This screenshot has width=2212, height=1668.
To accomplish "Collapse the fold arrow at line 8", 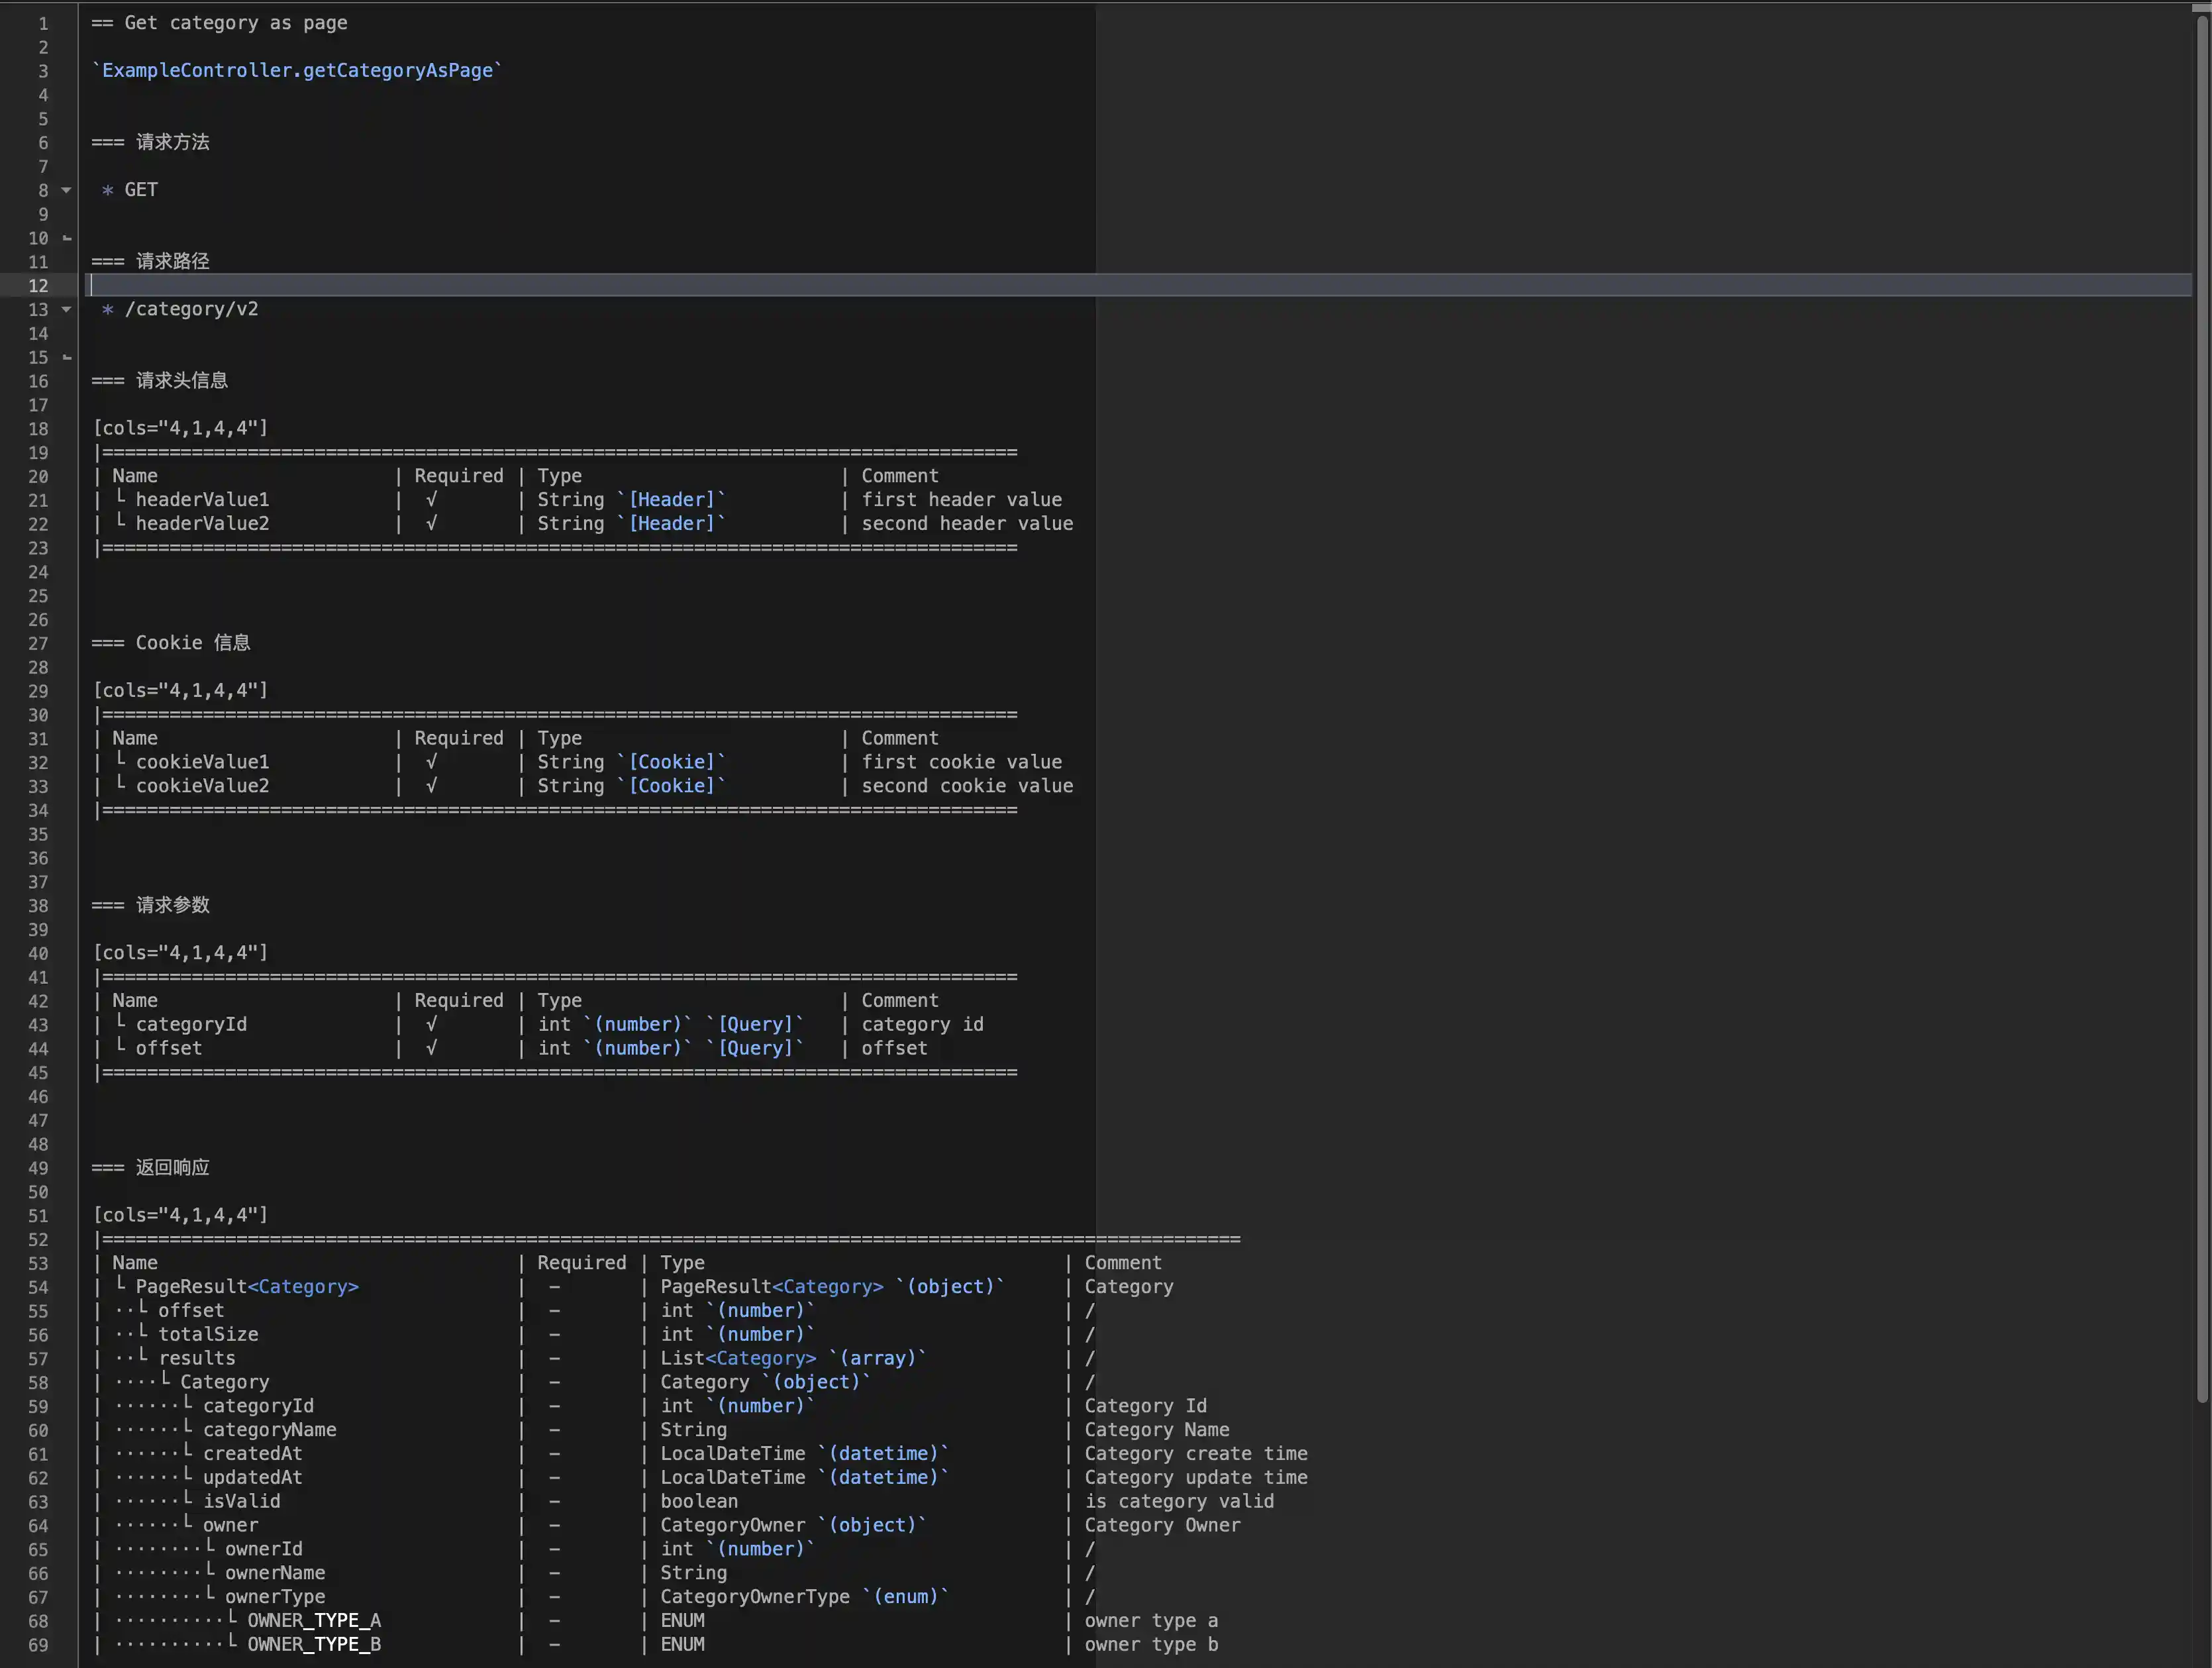I will click(66, 190).
